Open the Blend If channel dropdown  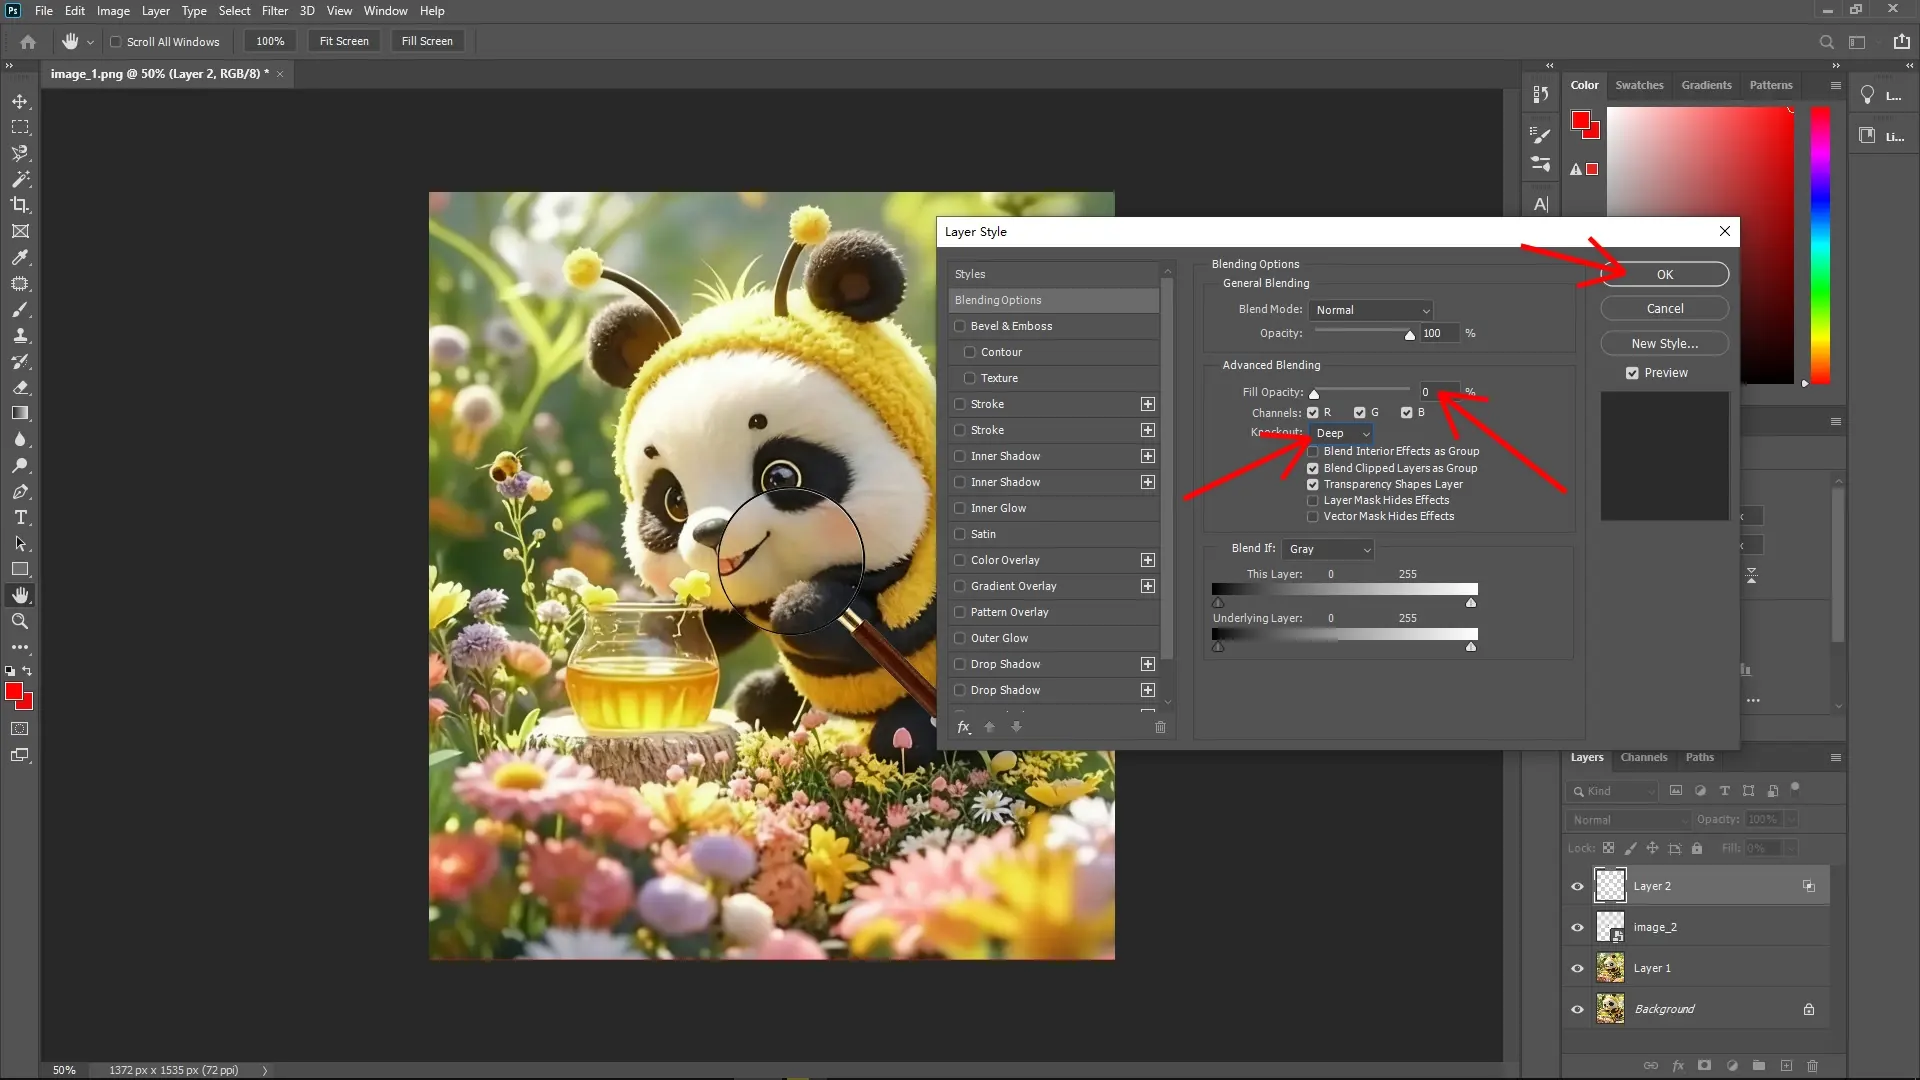(1329, 548)
